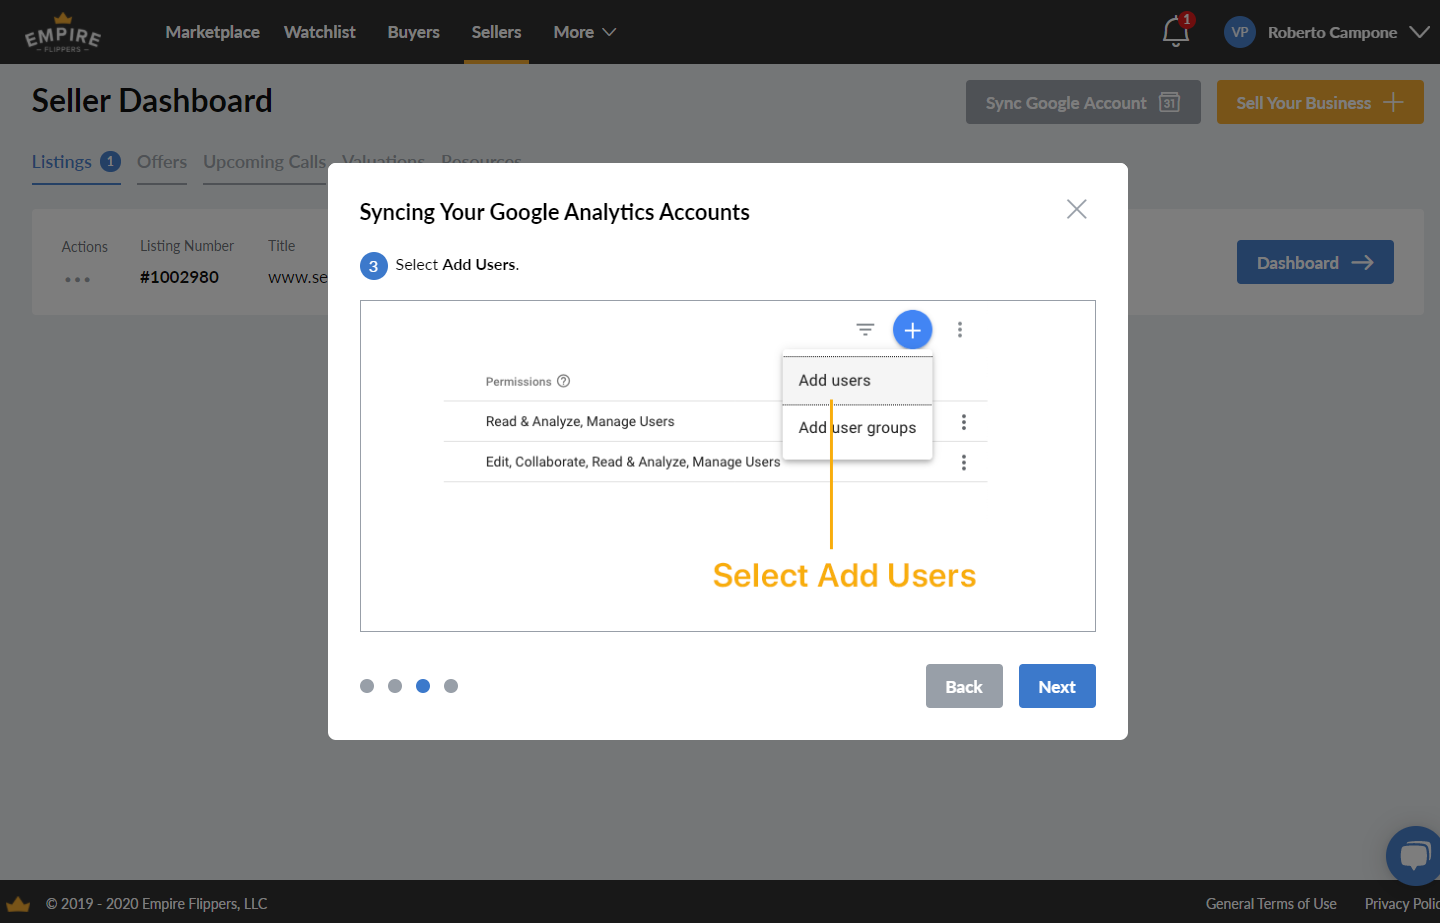
Task: Click the Empire Flippers logo
Action: point(63,33)
